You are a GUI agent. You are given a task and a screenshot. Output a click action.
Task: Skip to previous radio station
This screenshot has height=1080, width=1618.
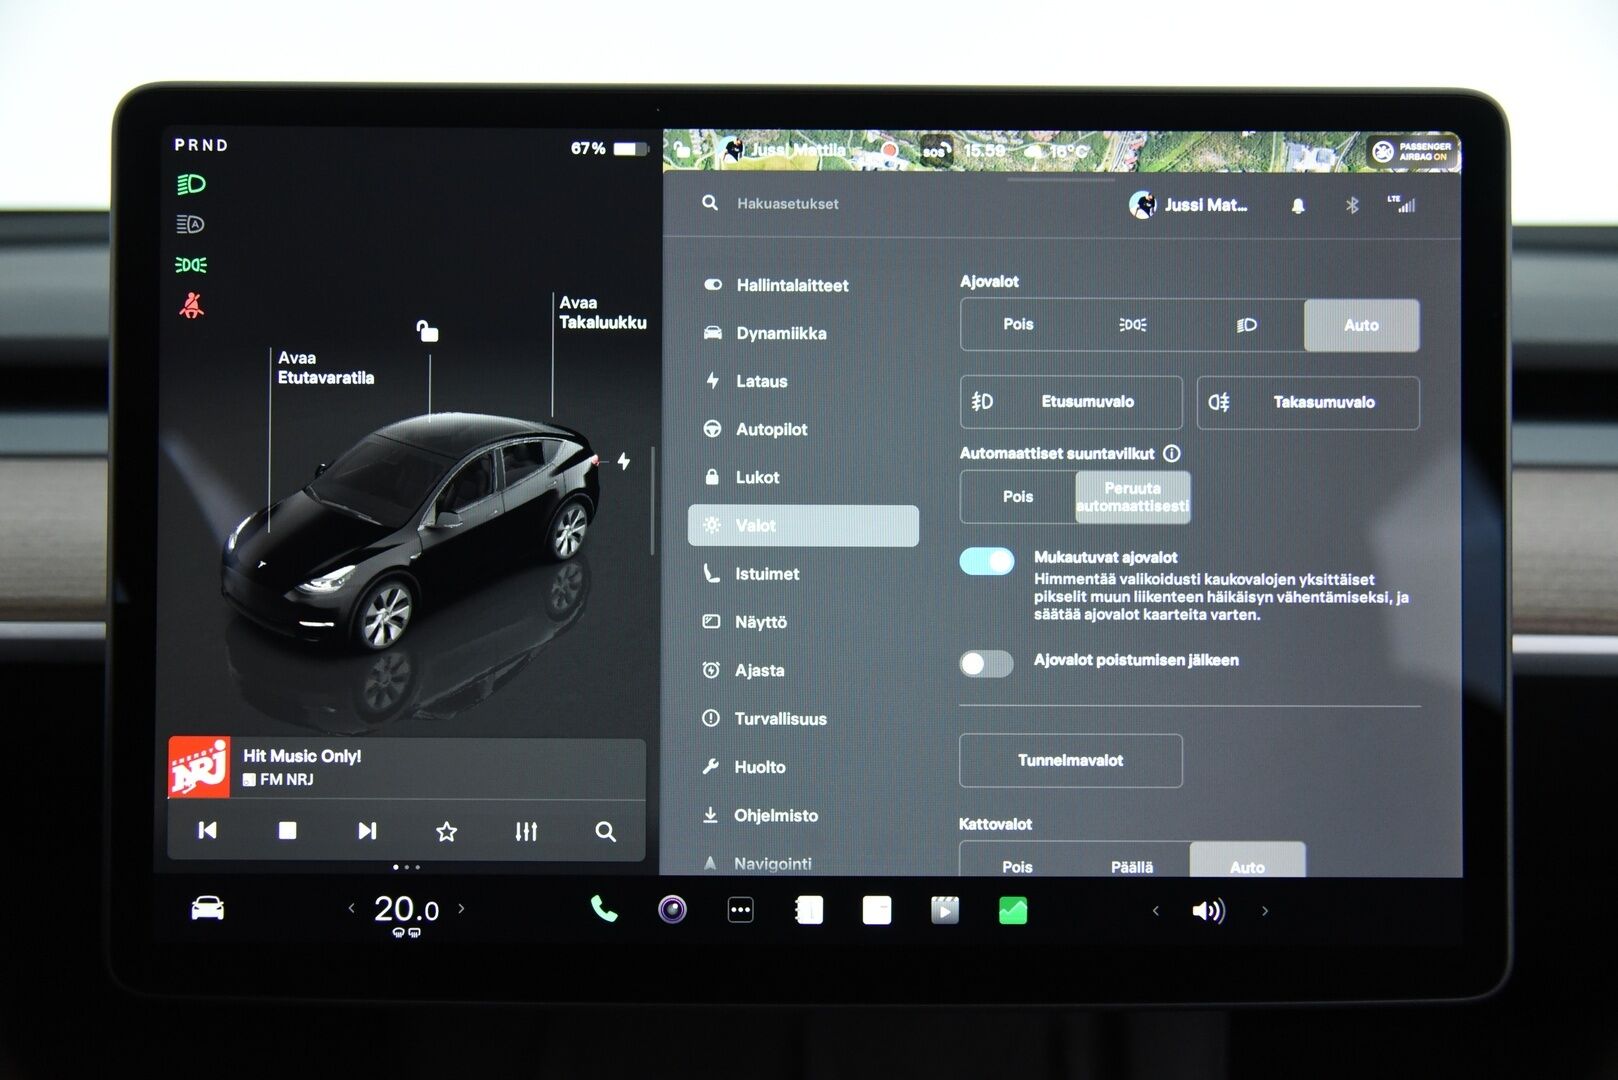click(x=207, y=830)
